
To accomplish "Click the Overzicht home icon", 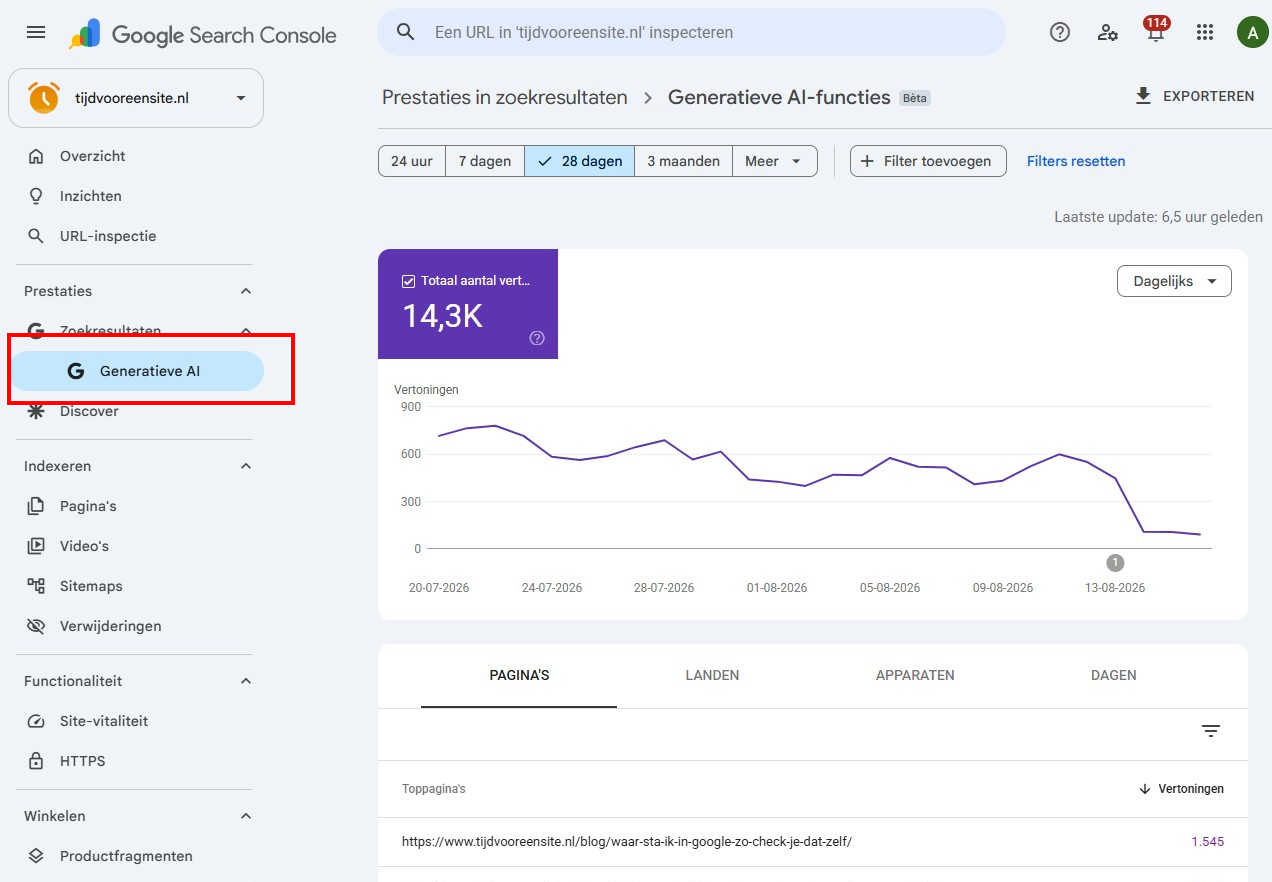I will tap(36, 156).
